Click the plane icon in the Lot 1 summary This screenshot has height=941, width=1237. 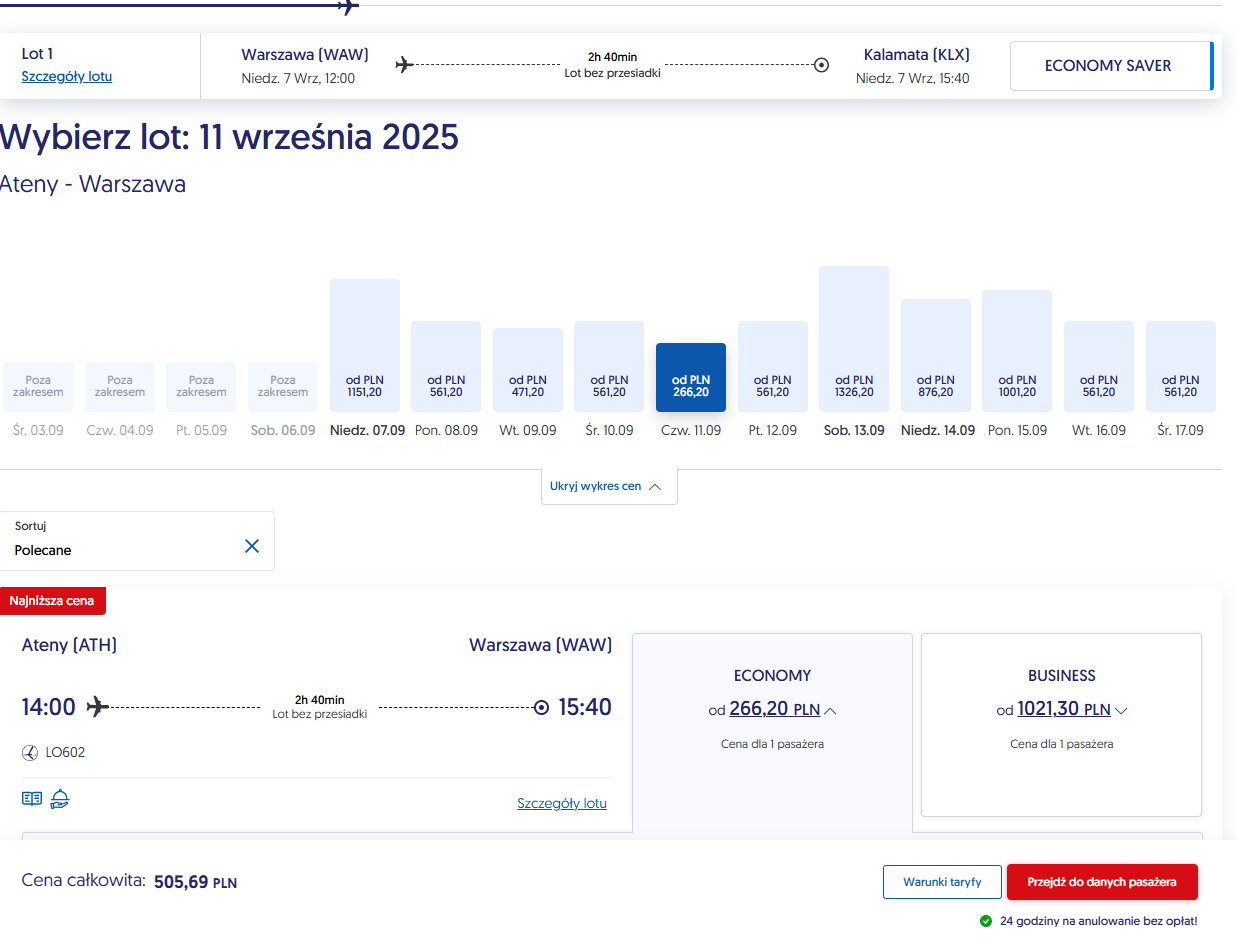(x=404, y=65)
